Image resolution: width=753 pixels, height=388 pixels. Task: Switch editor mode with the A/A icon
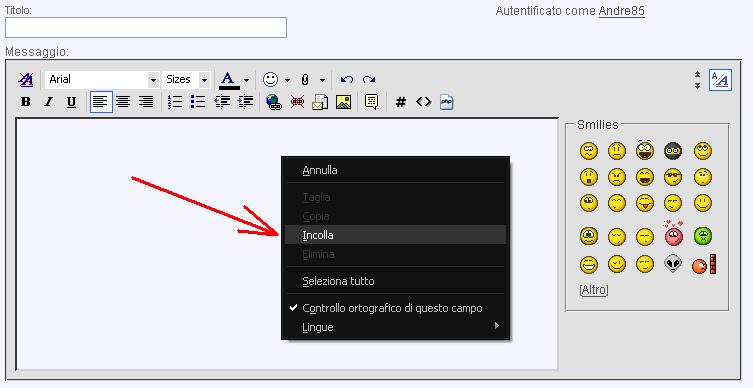720,80
